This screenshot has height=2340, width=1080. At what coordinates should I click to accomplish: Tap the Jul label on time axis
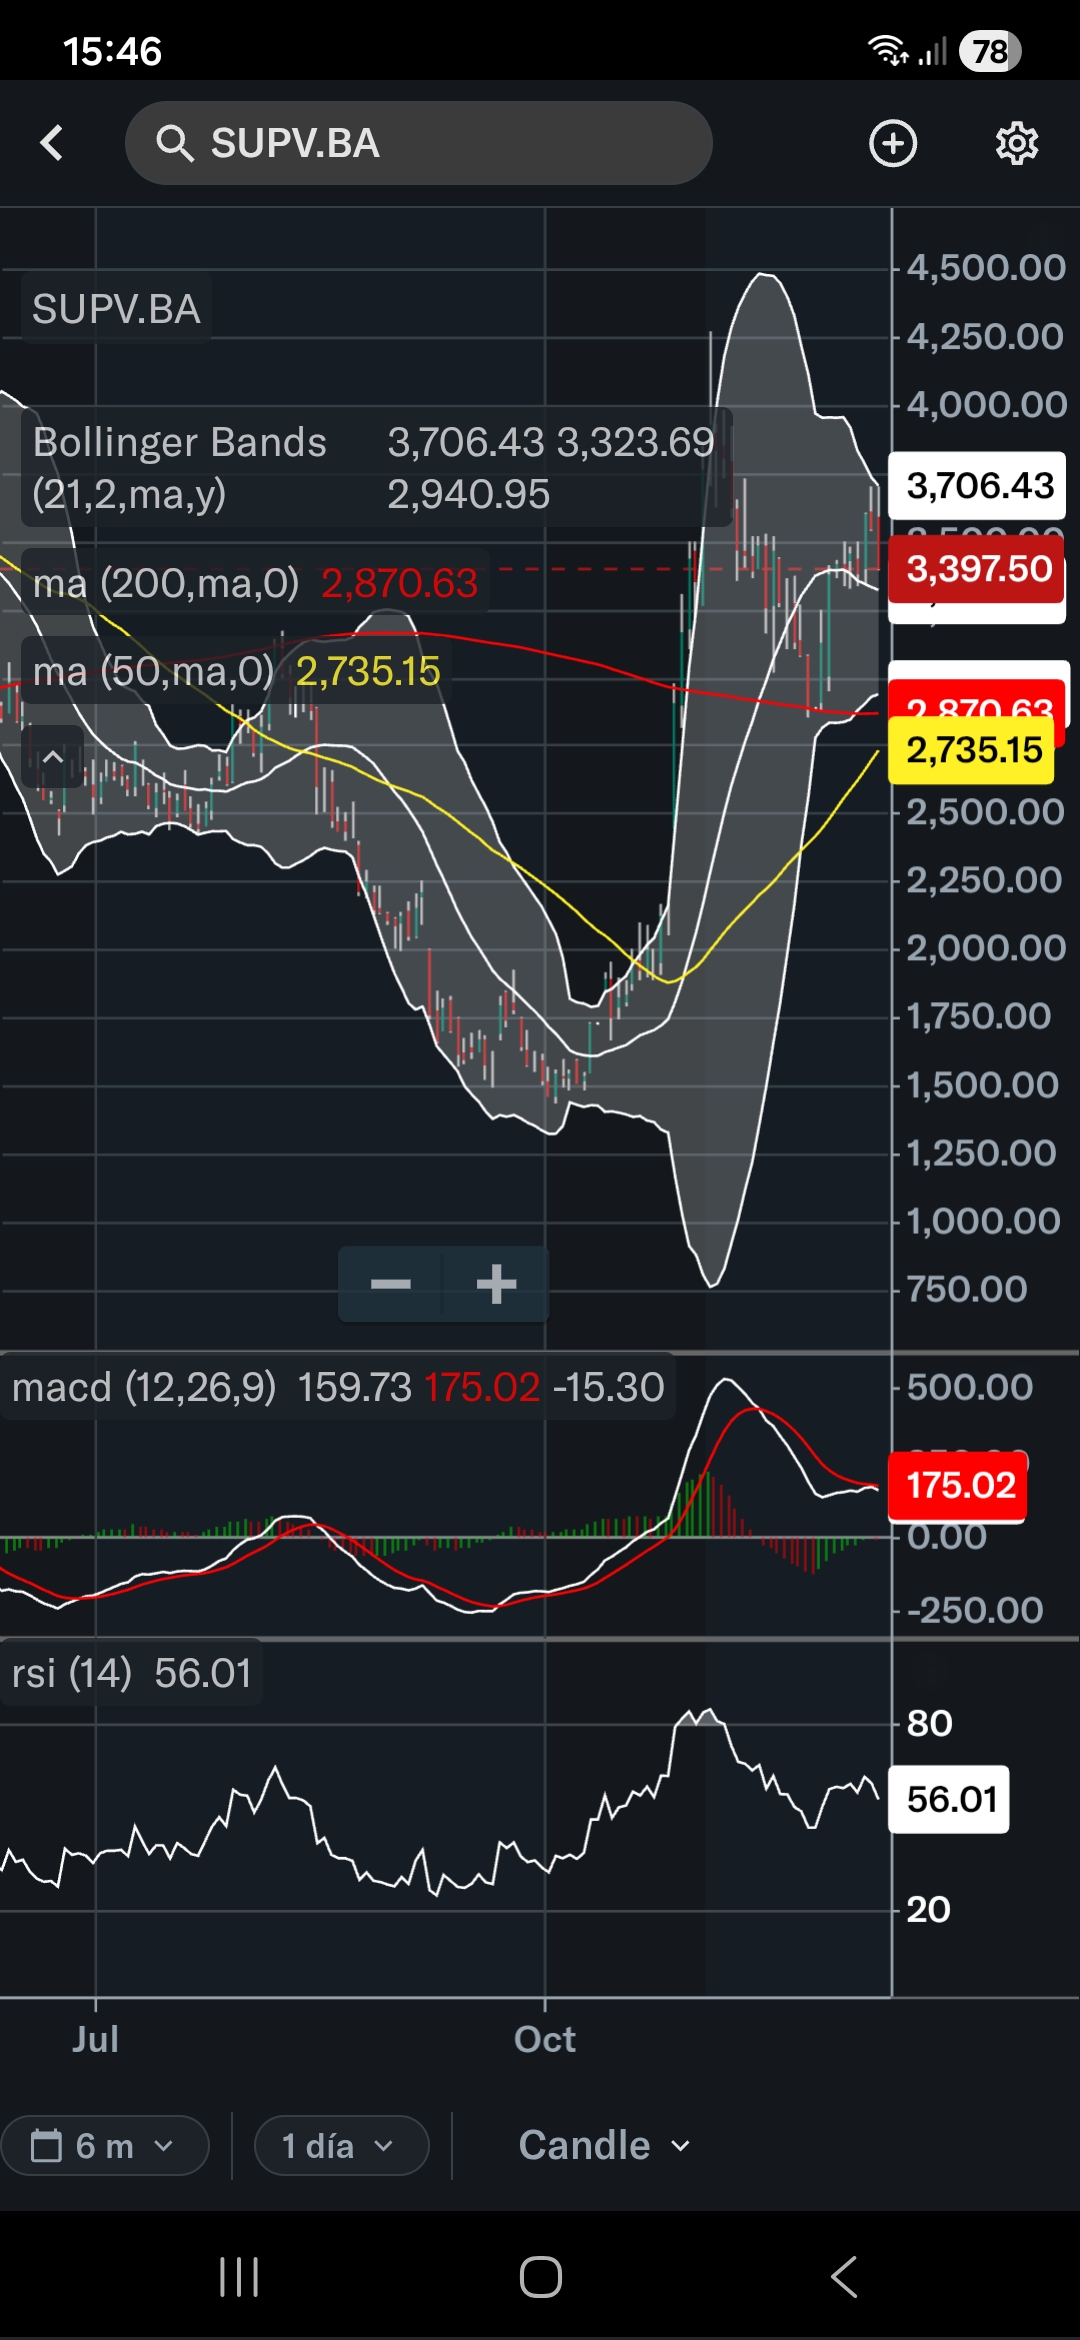tap(95, 2039)
